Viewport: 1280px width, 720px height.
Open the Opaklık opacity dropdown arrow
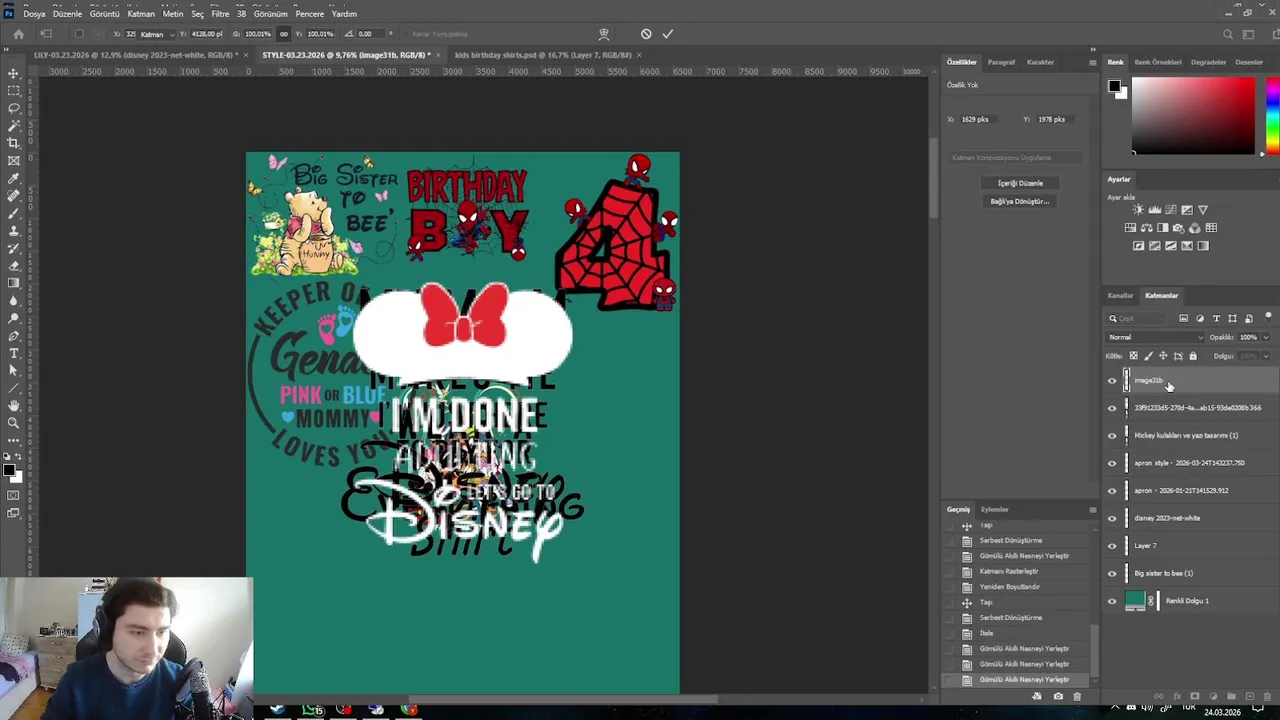[x=1265, y=337]
